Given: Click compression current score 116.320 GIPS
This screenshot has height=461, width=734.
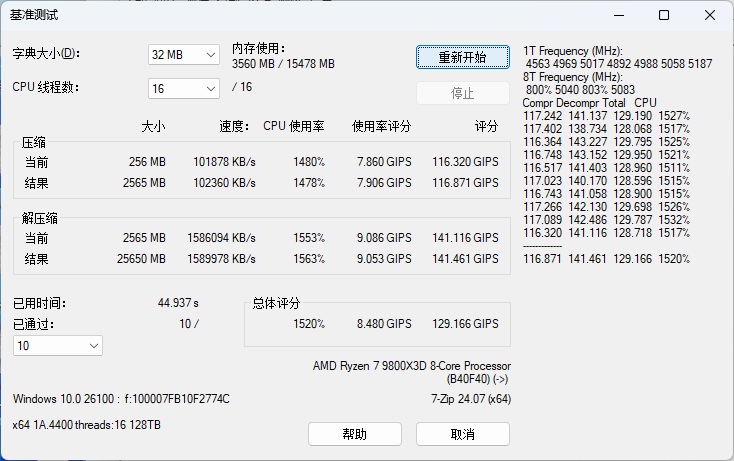Looking at the screenshot, I should 465,162.
